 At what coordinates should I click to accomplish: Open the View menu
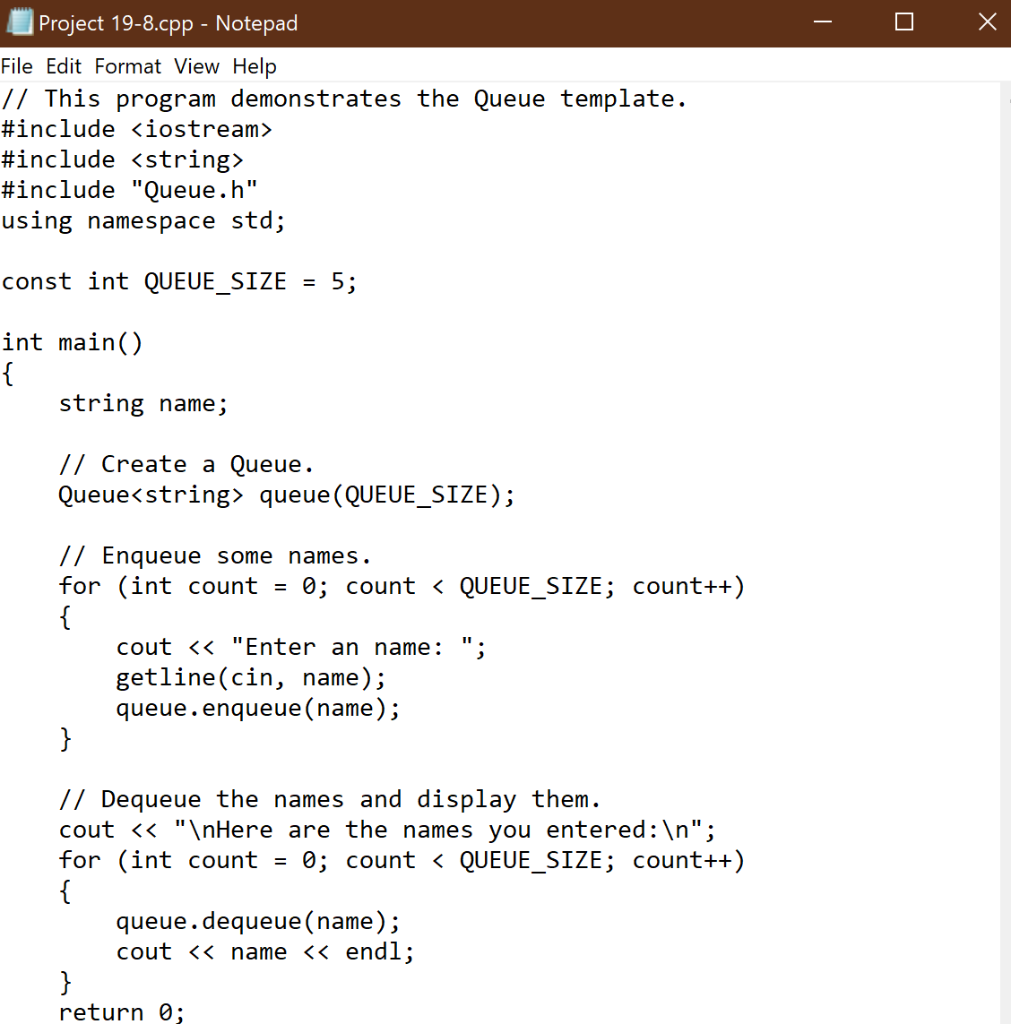click(196, 66)
